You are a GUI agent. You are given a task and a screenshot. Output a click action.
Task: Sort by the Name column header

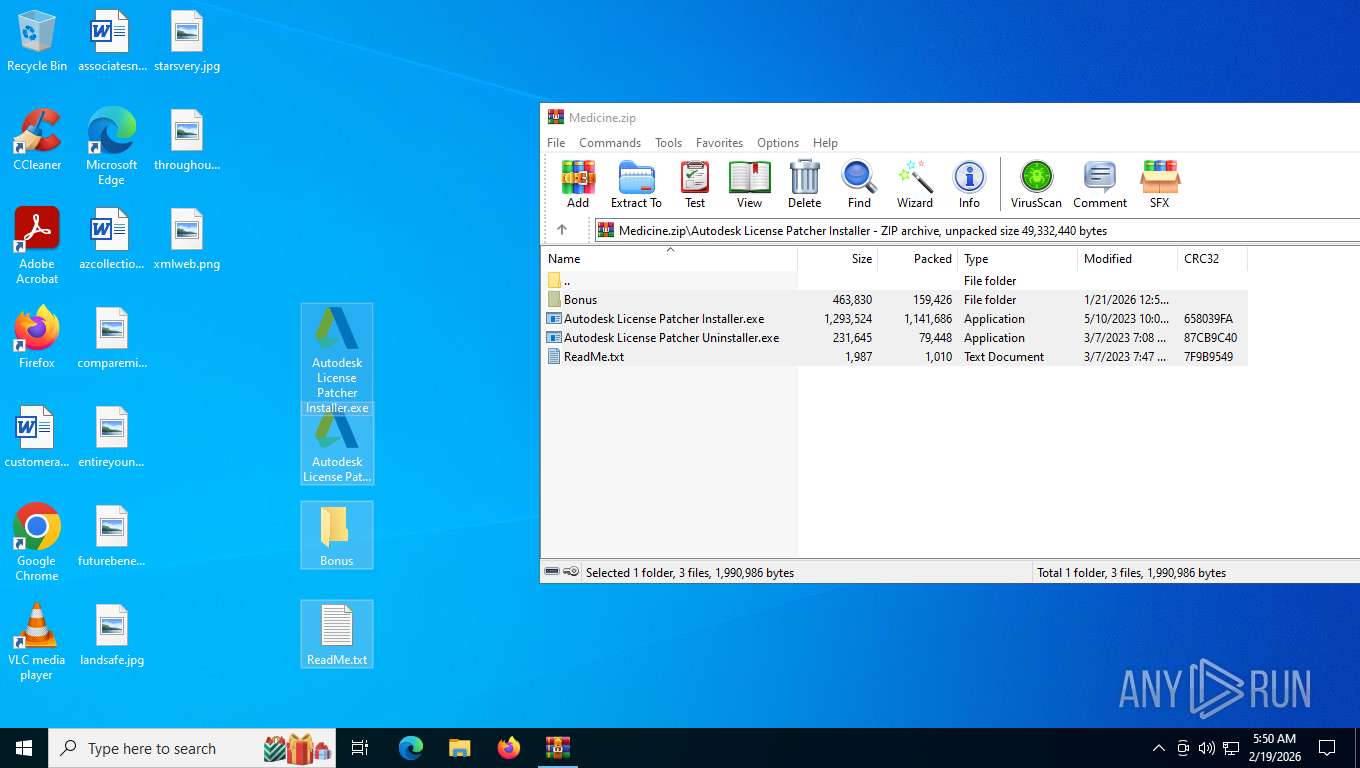pyautogui.click(x=669, y=259)
